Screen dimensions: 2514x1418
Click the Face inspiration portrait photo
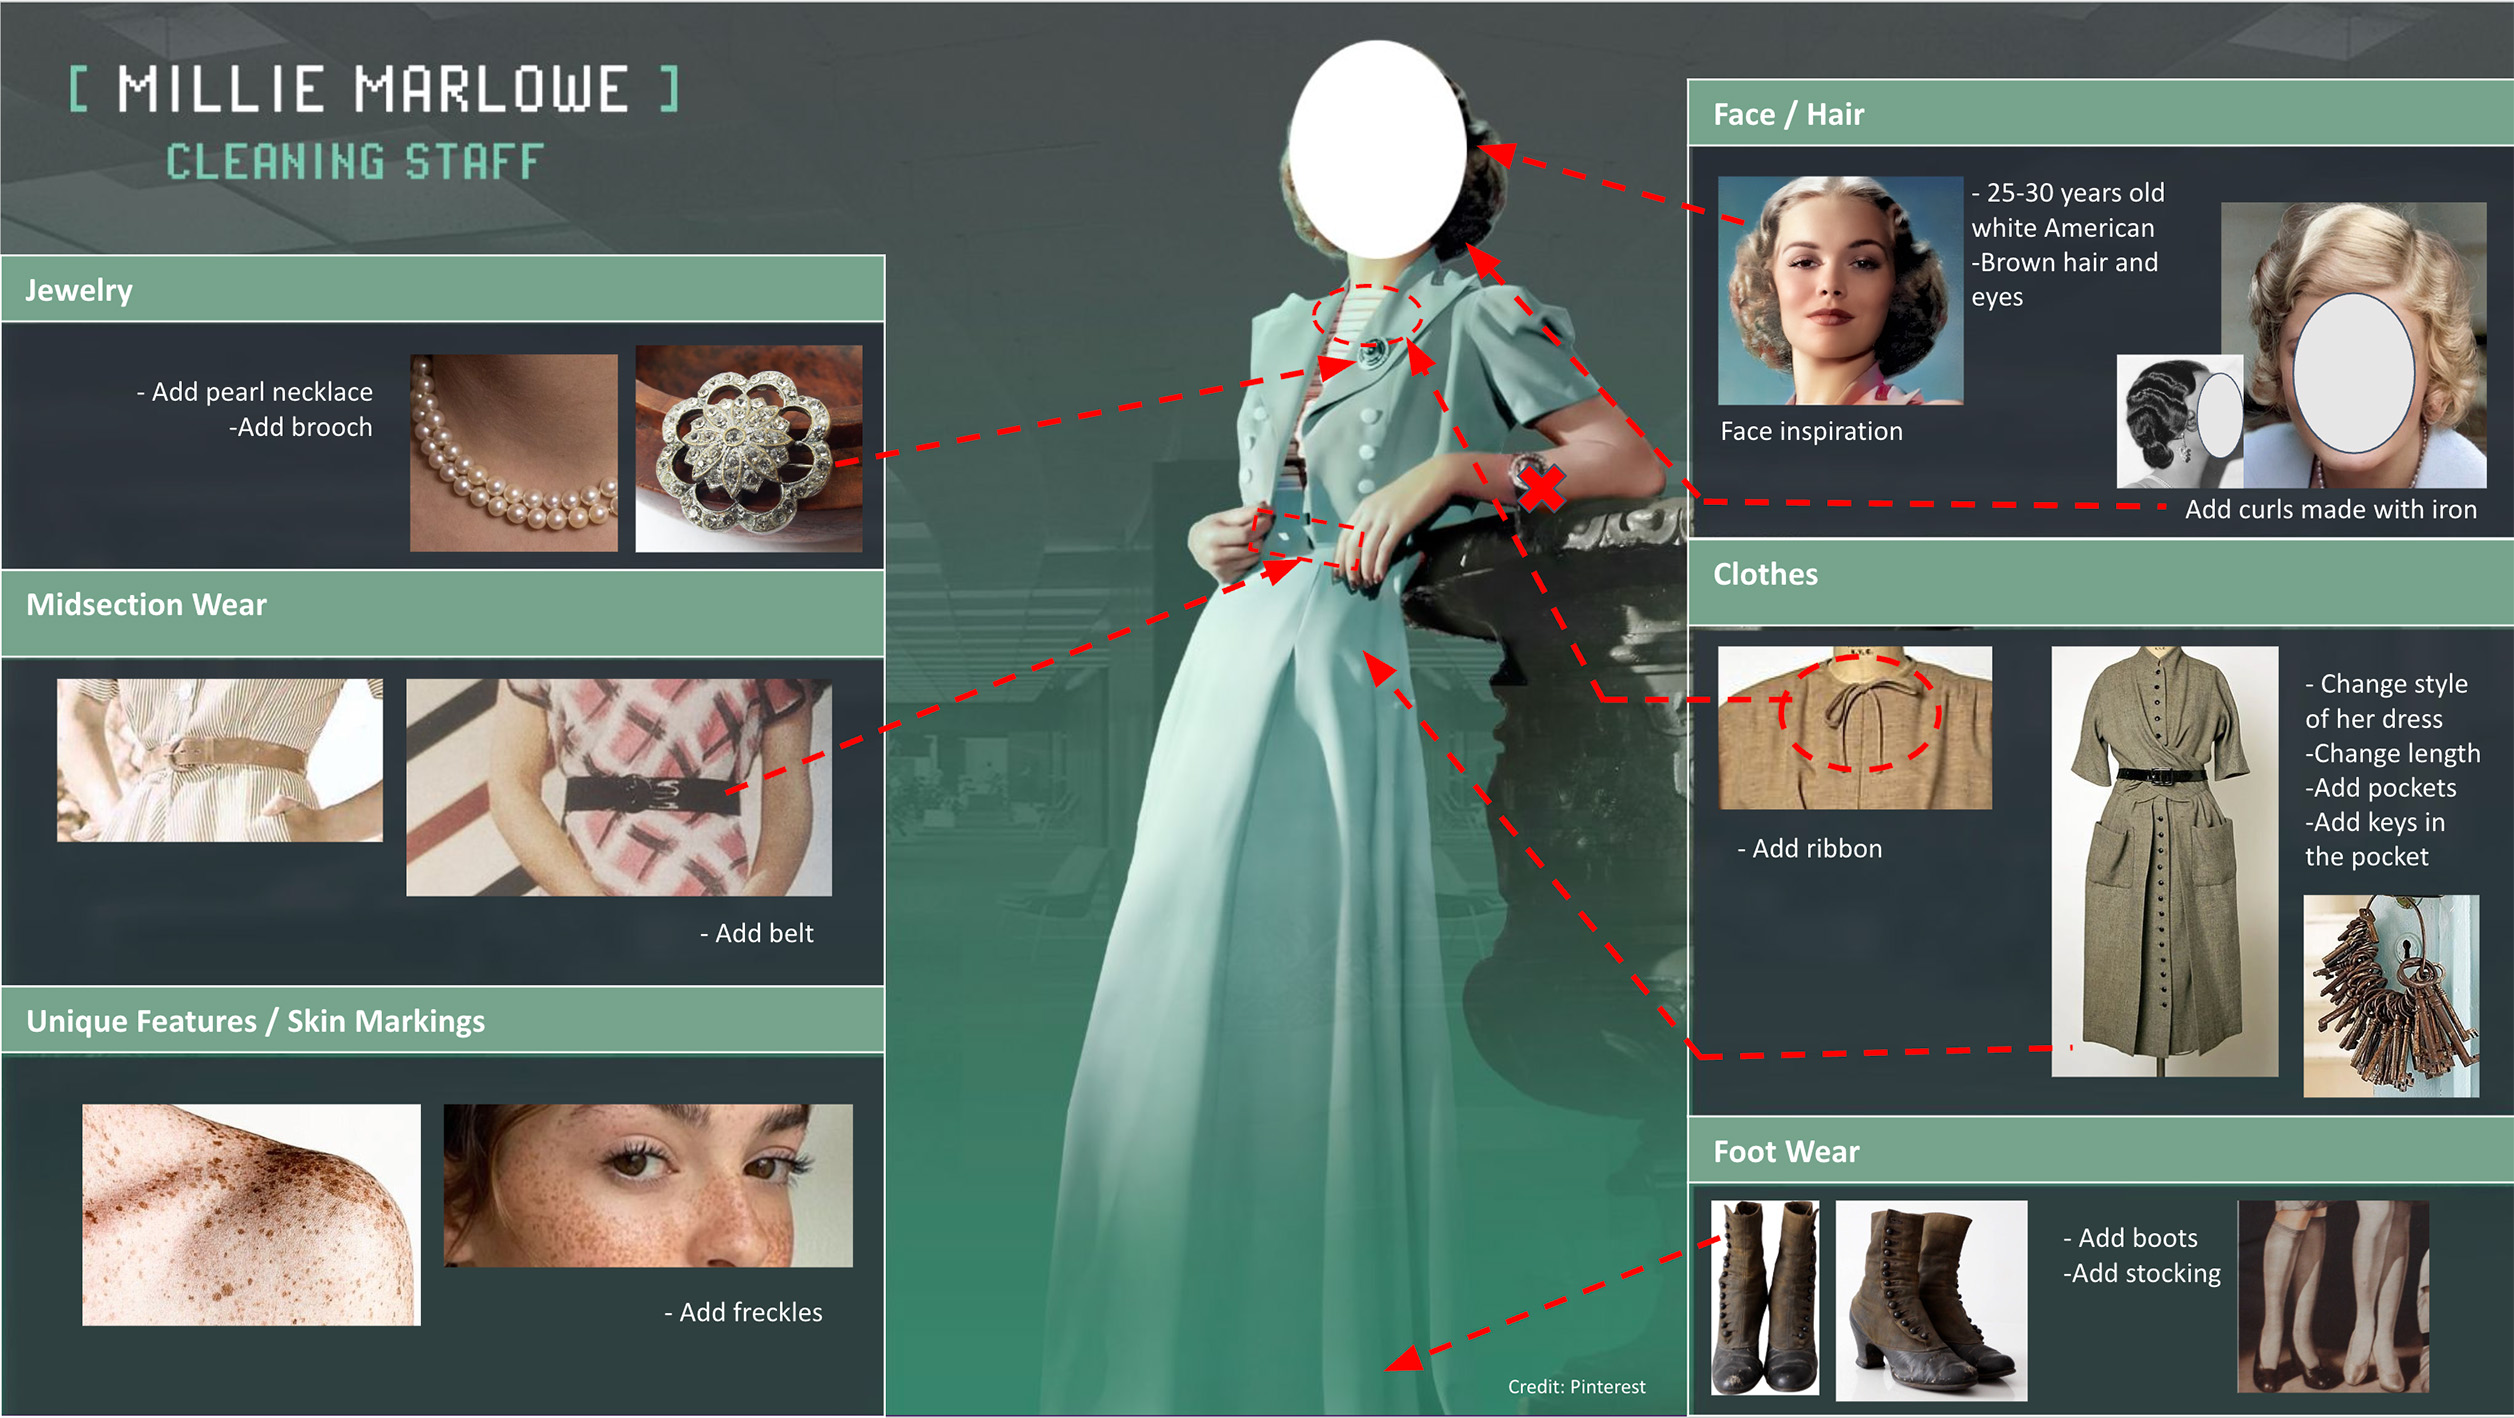coord(1839,291)
